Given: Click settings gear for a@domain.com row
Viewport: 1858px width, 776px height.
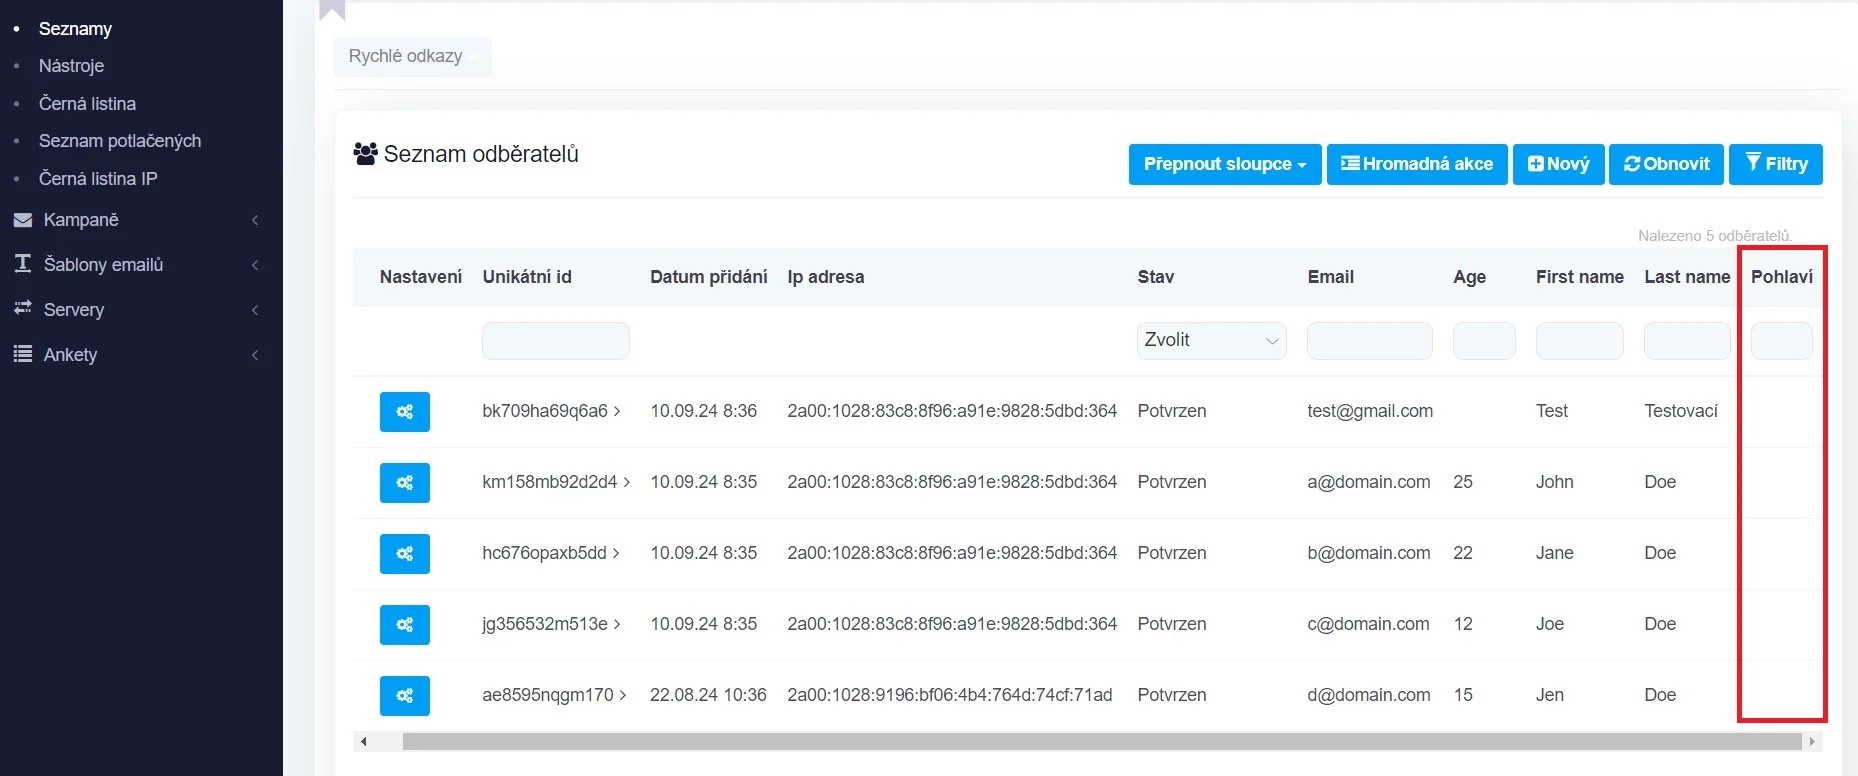Looking at the screenshot, I should click(404, 483).
